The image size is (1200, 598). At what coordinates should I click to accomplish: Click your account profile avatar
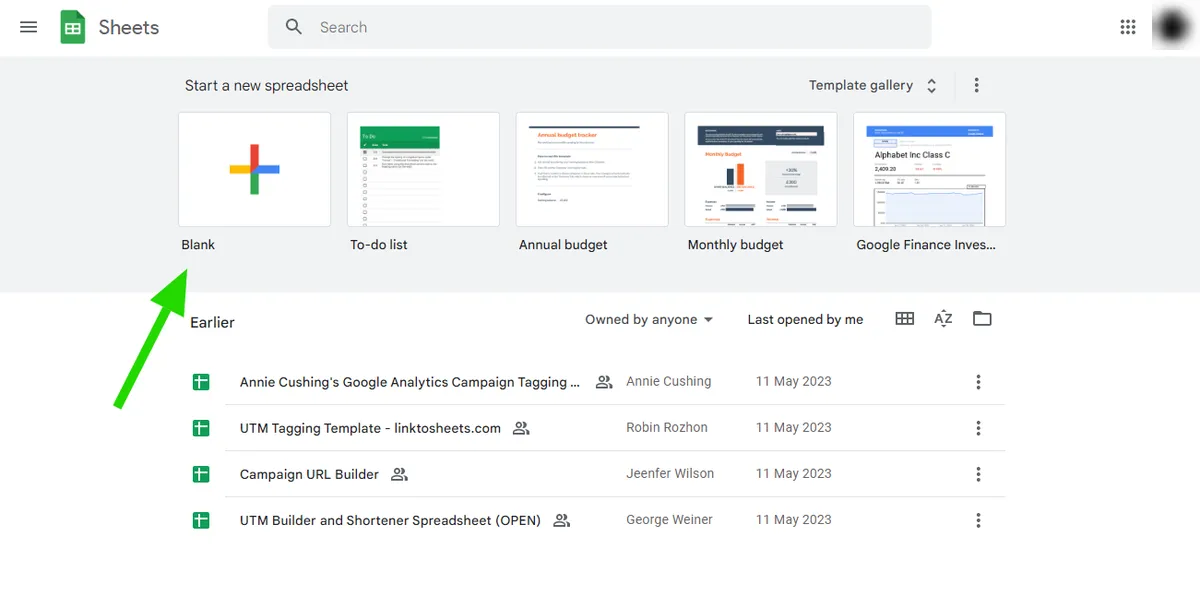(x=1172, y=27)
